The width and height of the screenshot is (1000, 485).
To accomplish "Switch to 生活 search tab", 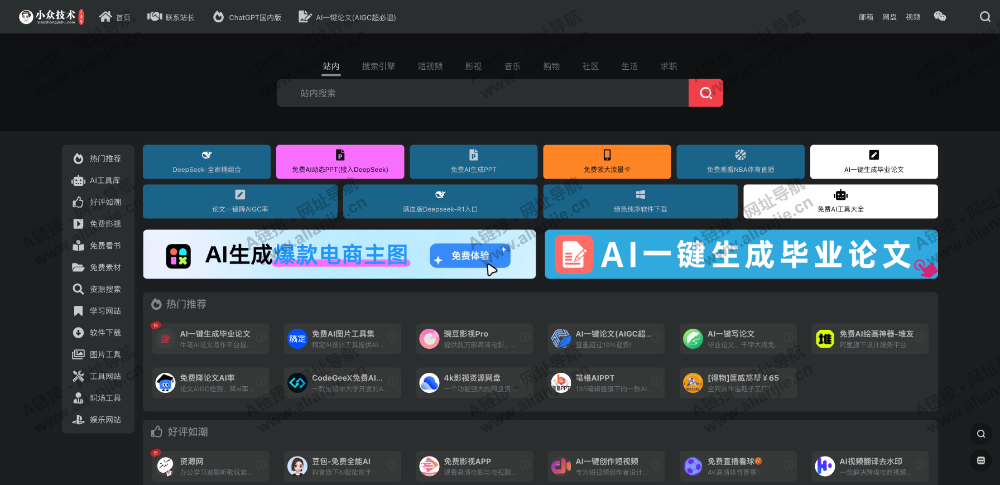I will coord(629,66).
